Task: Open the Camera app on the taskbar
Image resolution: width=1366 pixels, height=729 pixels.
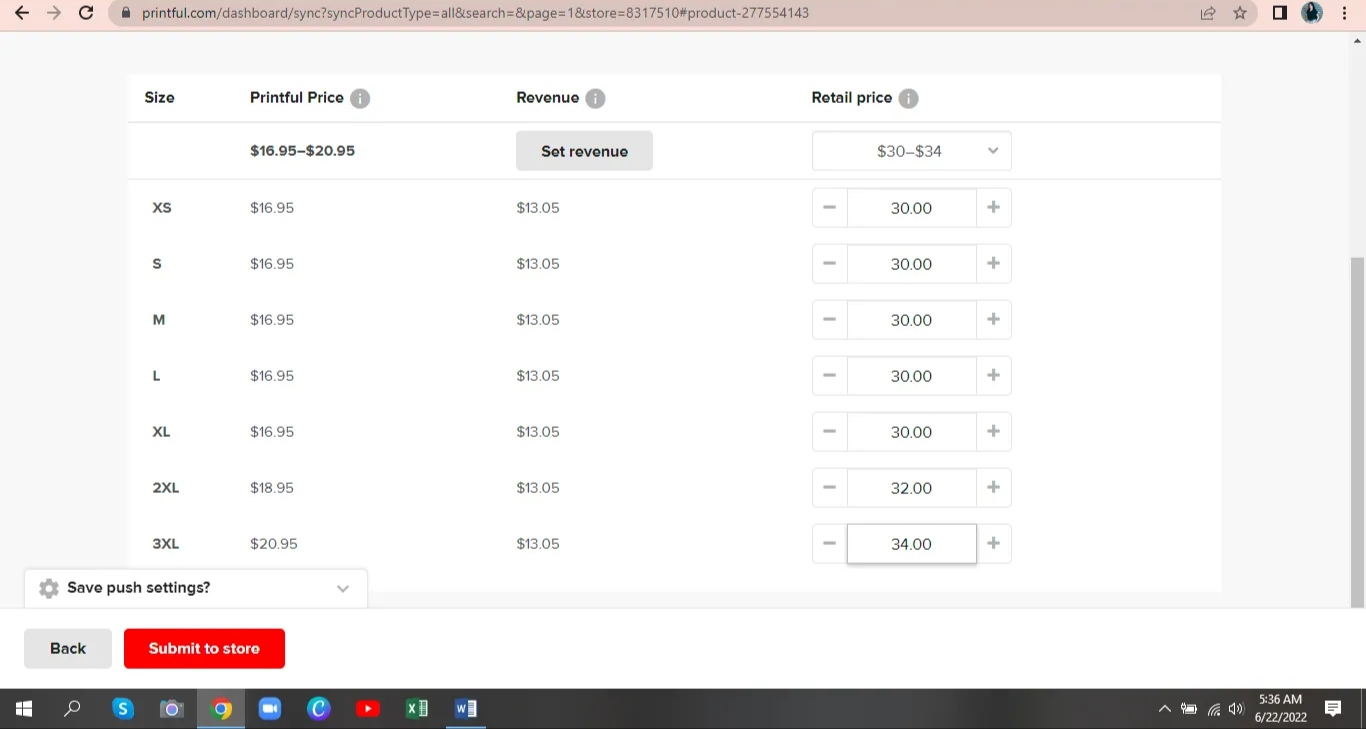Action: point(172,709)
